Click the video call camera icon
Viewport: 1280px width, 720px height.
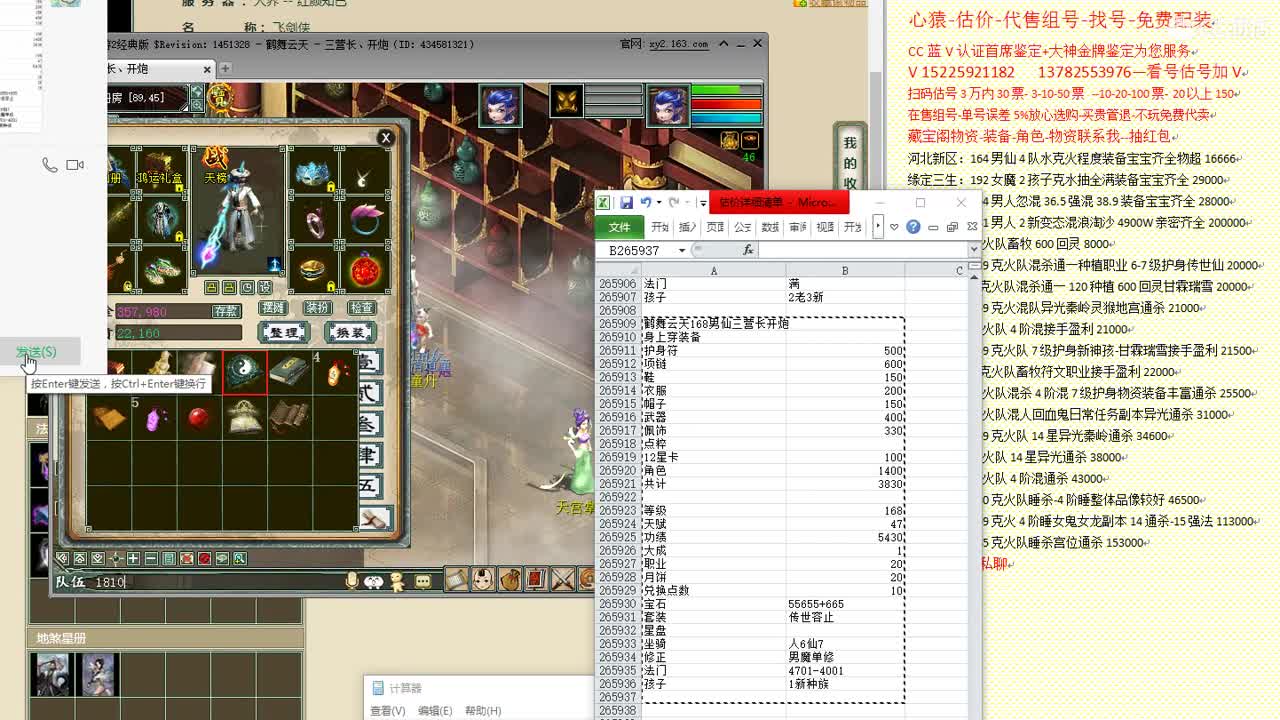[x=75, y=165]
